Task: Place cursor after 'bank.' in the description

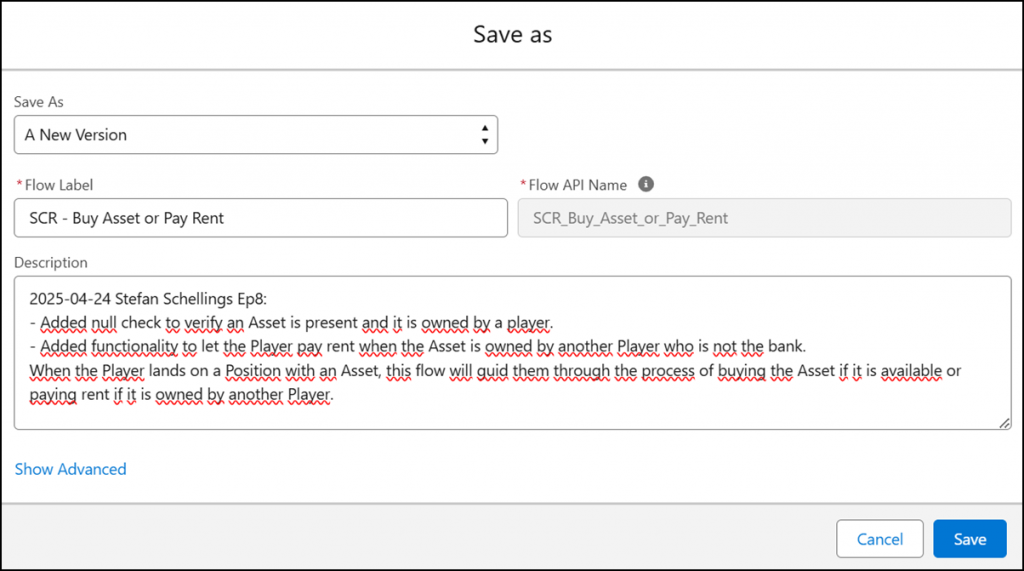Action: click(x=807, y=346)
